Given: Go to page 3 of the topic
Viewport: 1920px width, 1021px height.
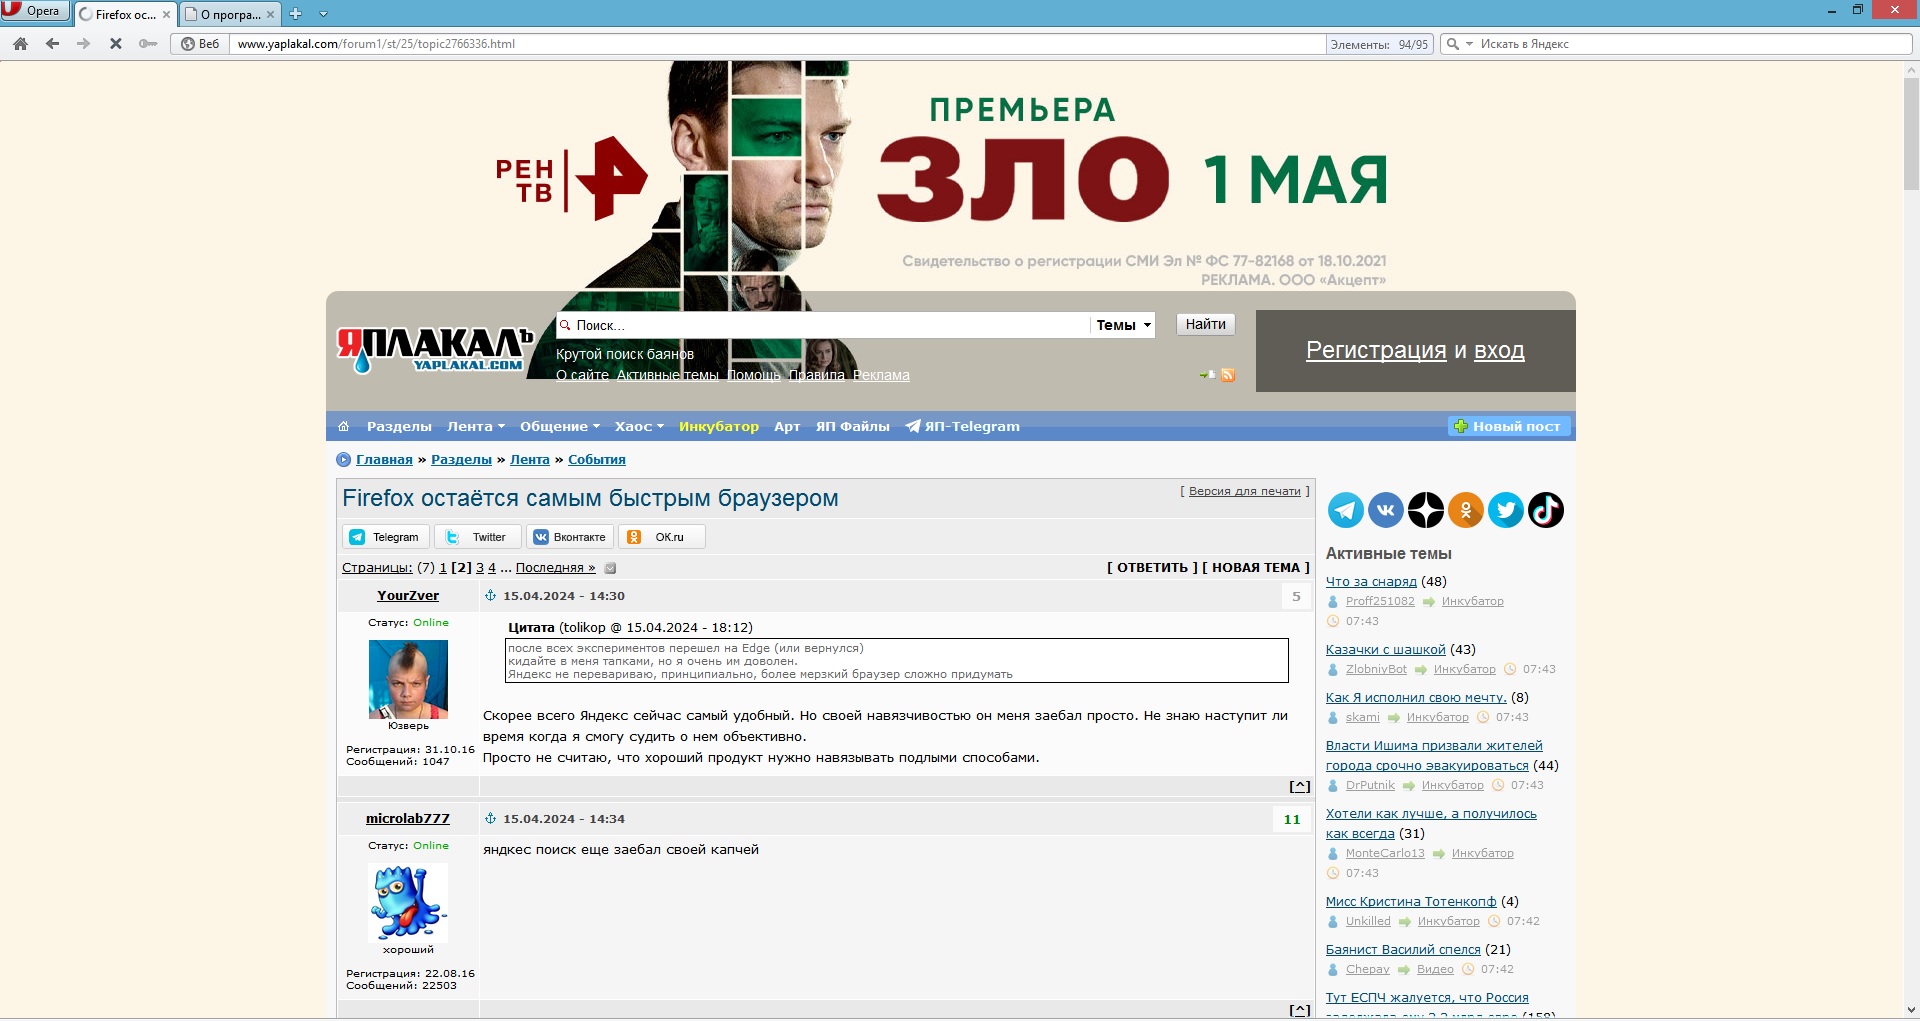Looking at the screenshot, I should click(480, 568).
